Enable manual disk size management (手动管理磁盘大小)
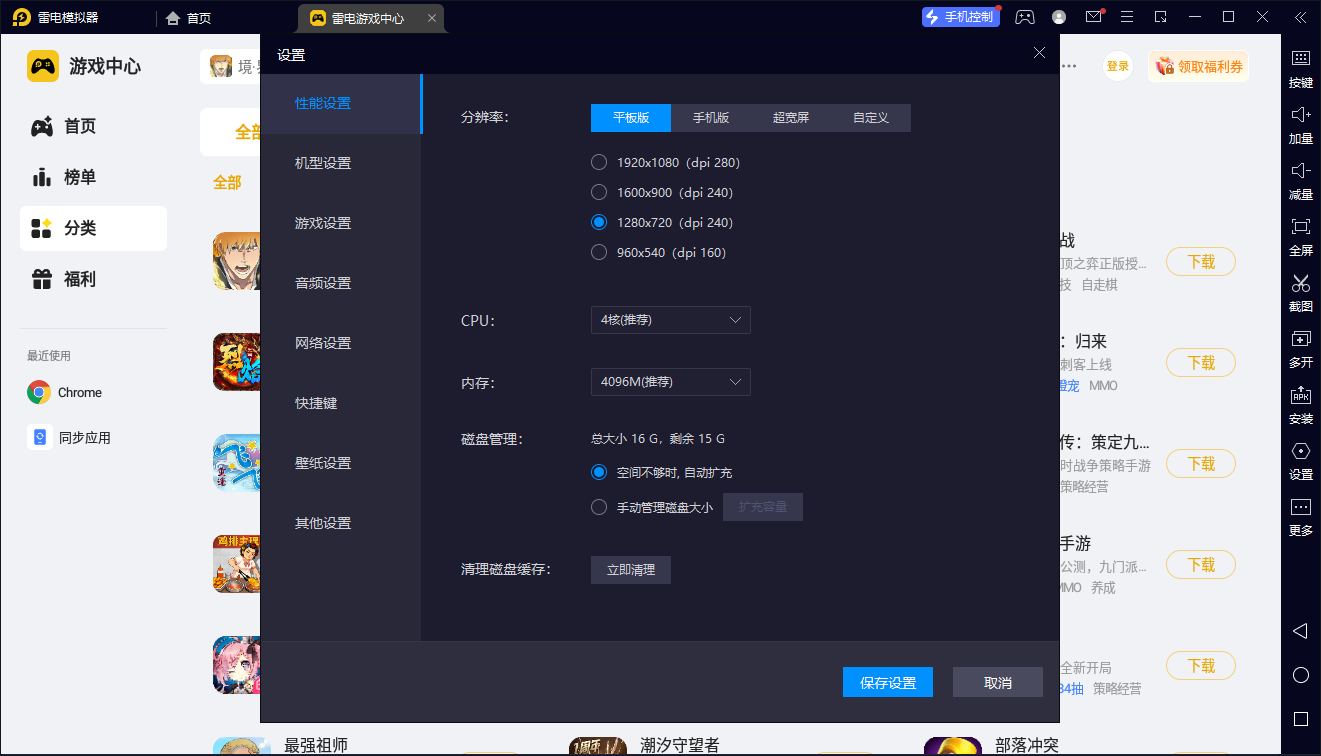The width and height of the screenshot is (1321, 756). 599,506
